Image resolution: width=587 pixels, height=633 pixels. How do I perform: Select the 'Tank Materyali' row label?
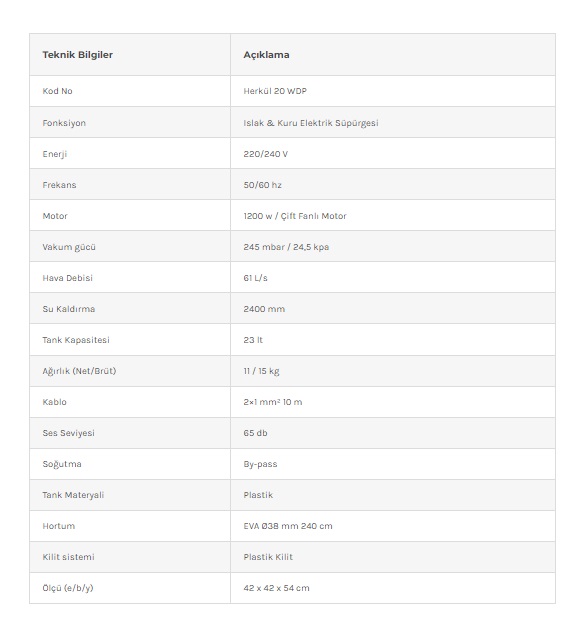coord(73,495)
